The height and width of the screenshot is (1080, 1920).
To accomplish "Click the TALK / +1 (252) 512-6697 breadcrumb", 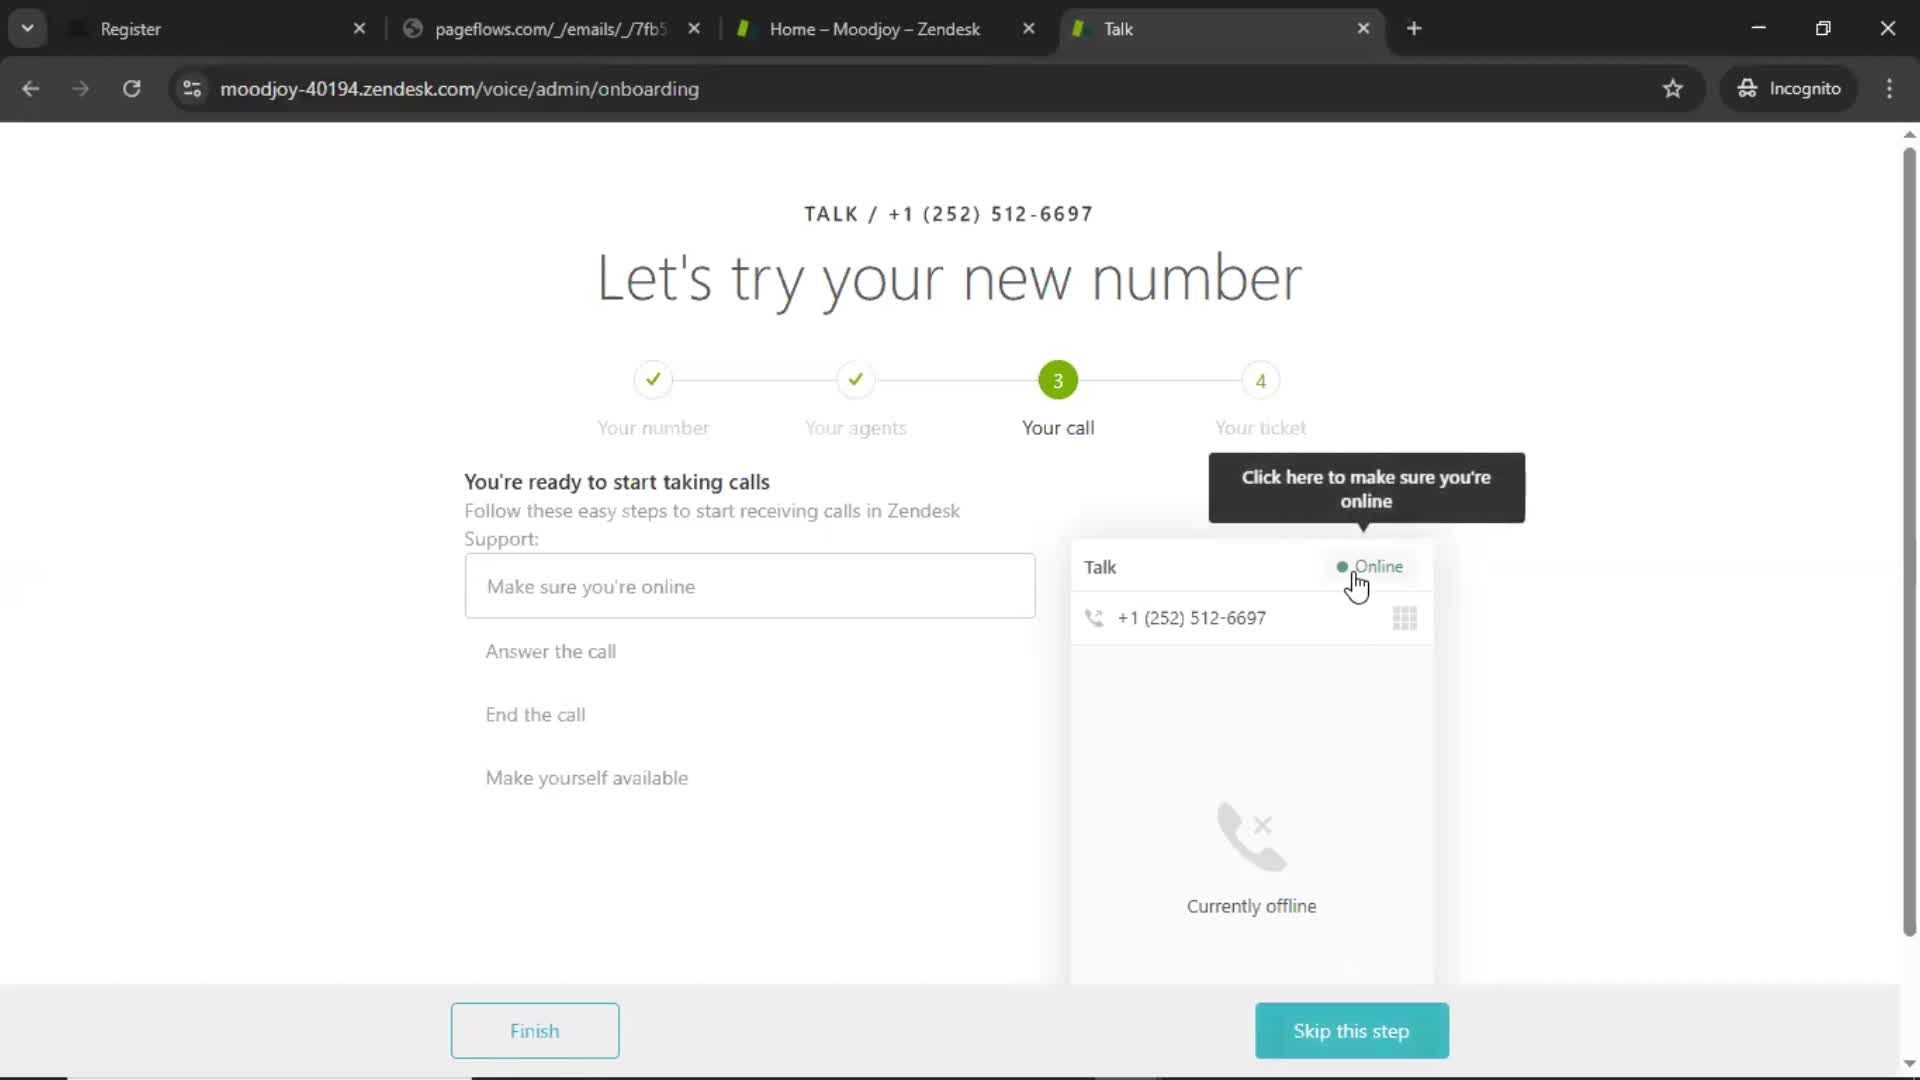I will (949, 214).
